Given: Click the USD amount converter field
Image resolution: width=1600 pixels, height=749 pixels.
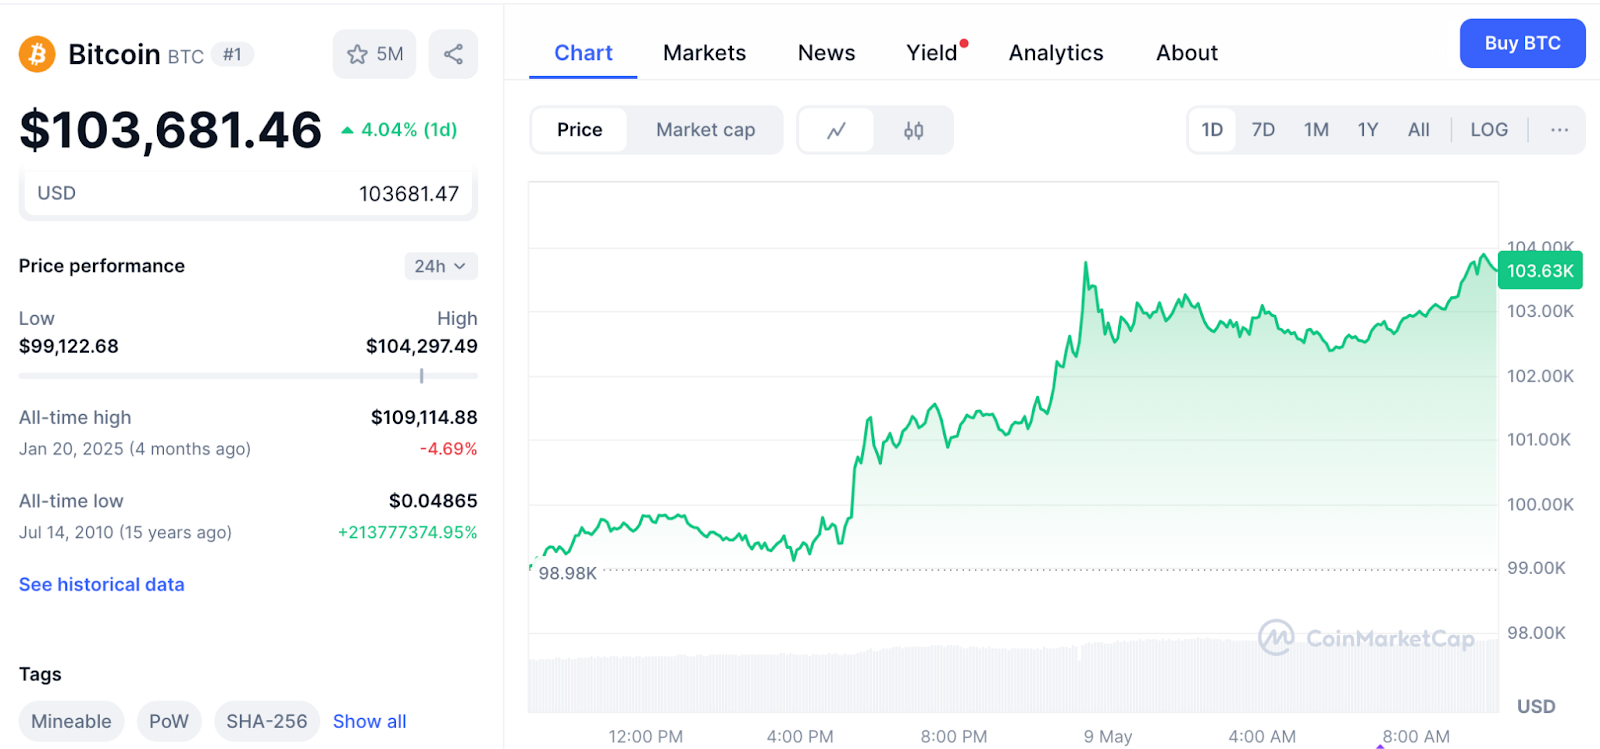Looking at the screenshot, I should click(248, 194).
